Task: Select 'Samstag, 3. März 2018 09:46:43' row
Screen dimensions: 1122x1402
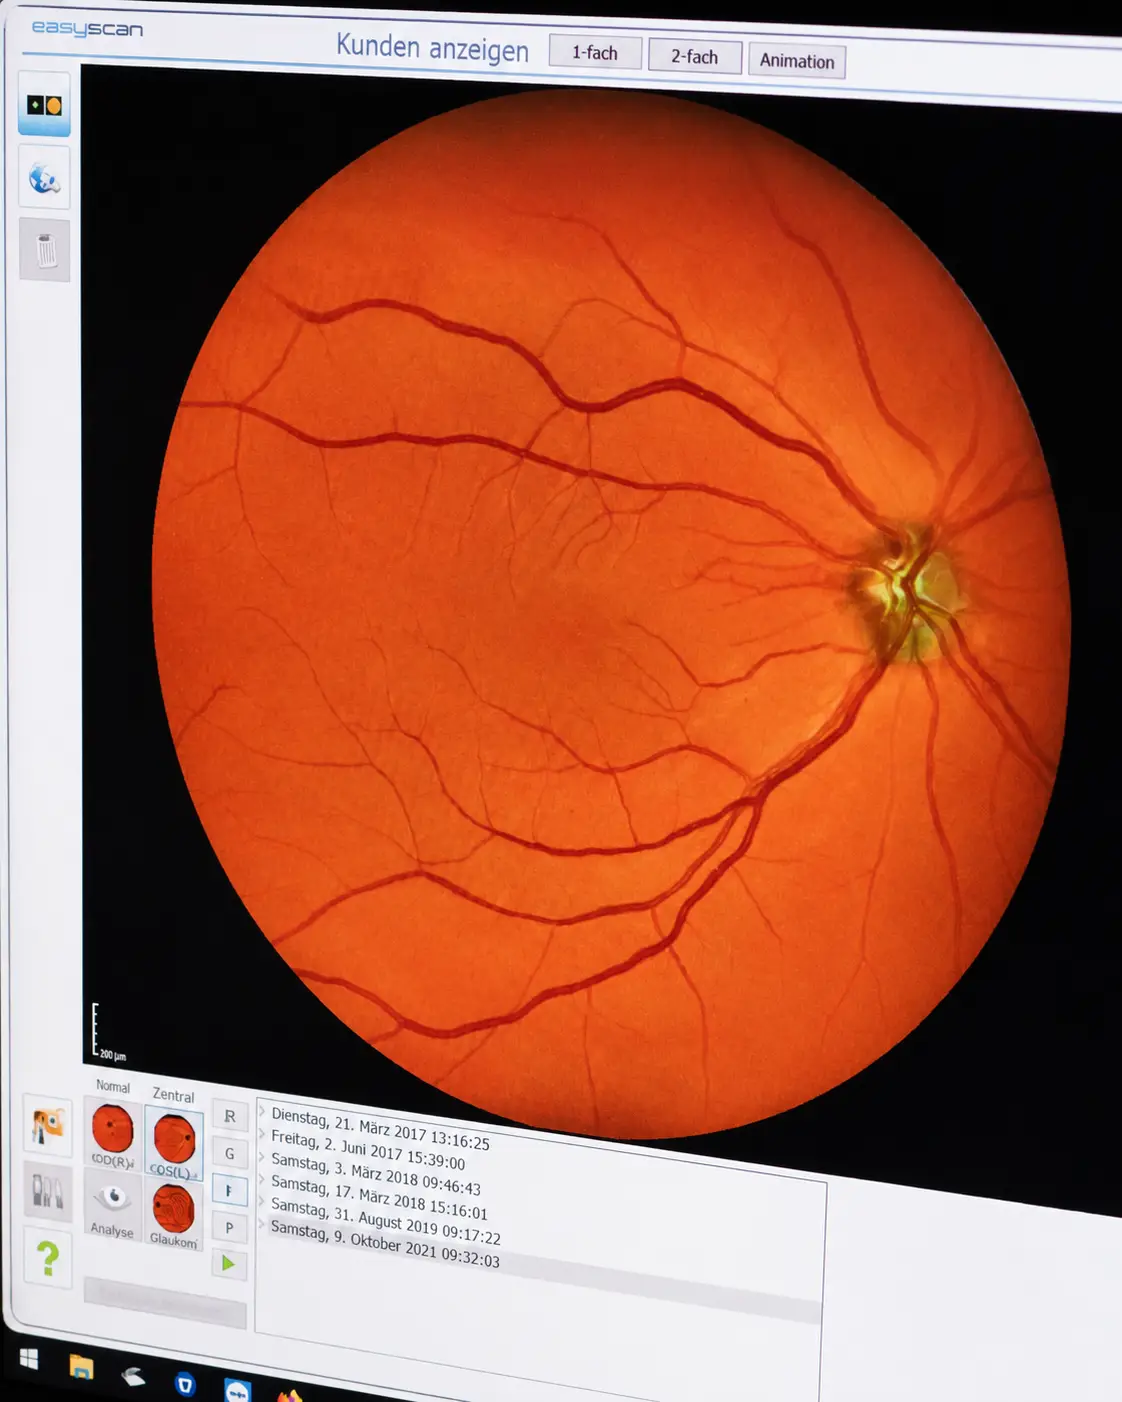Action: [x=376, y=1174]
